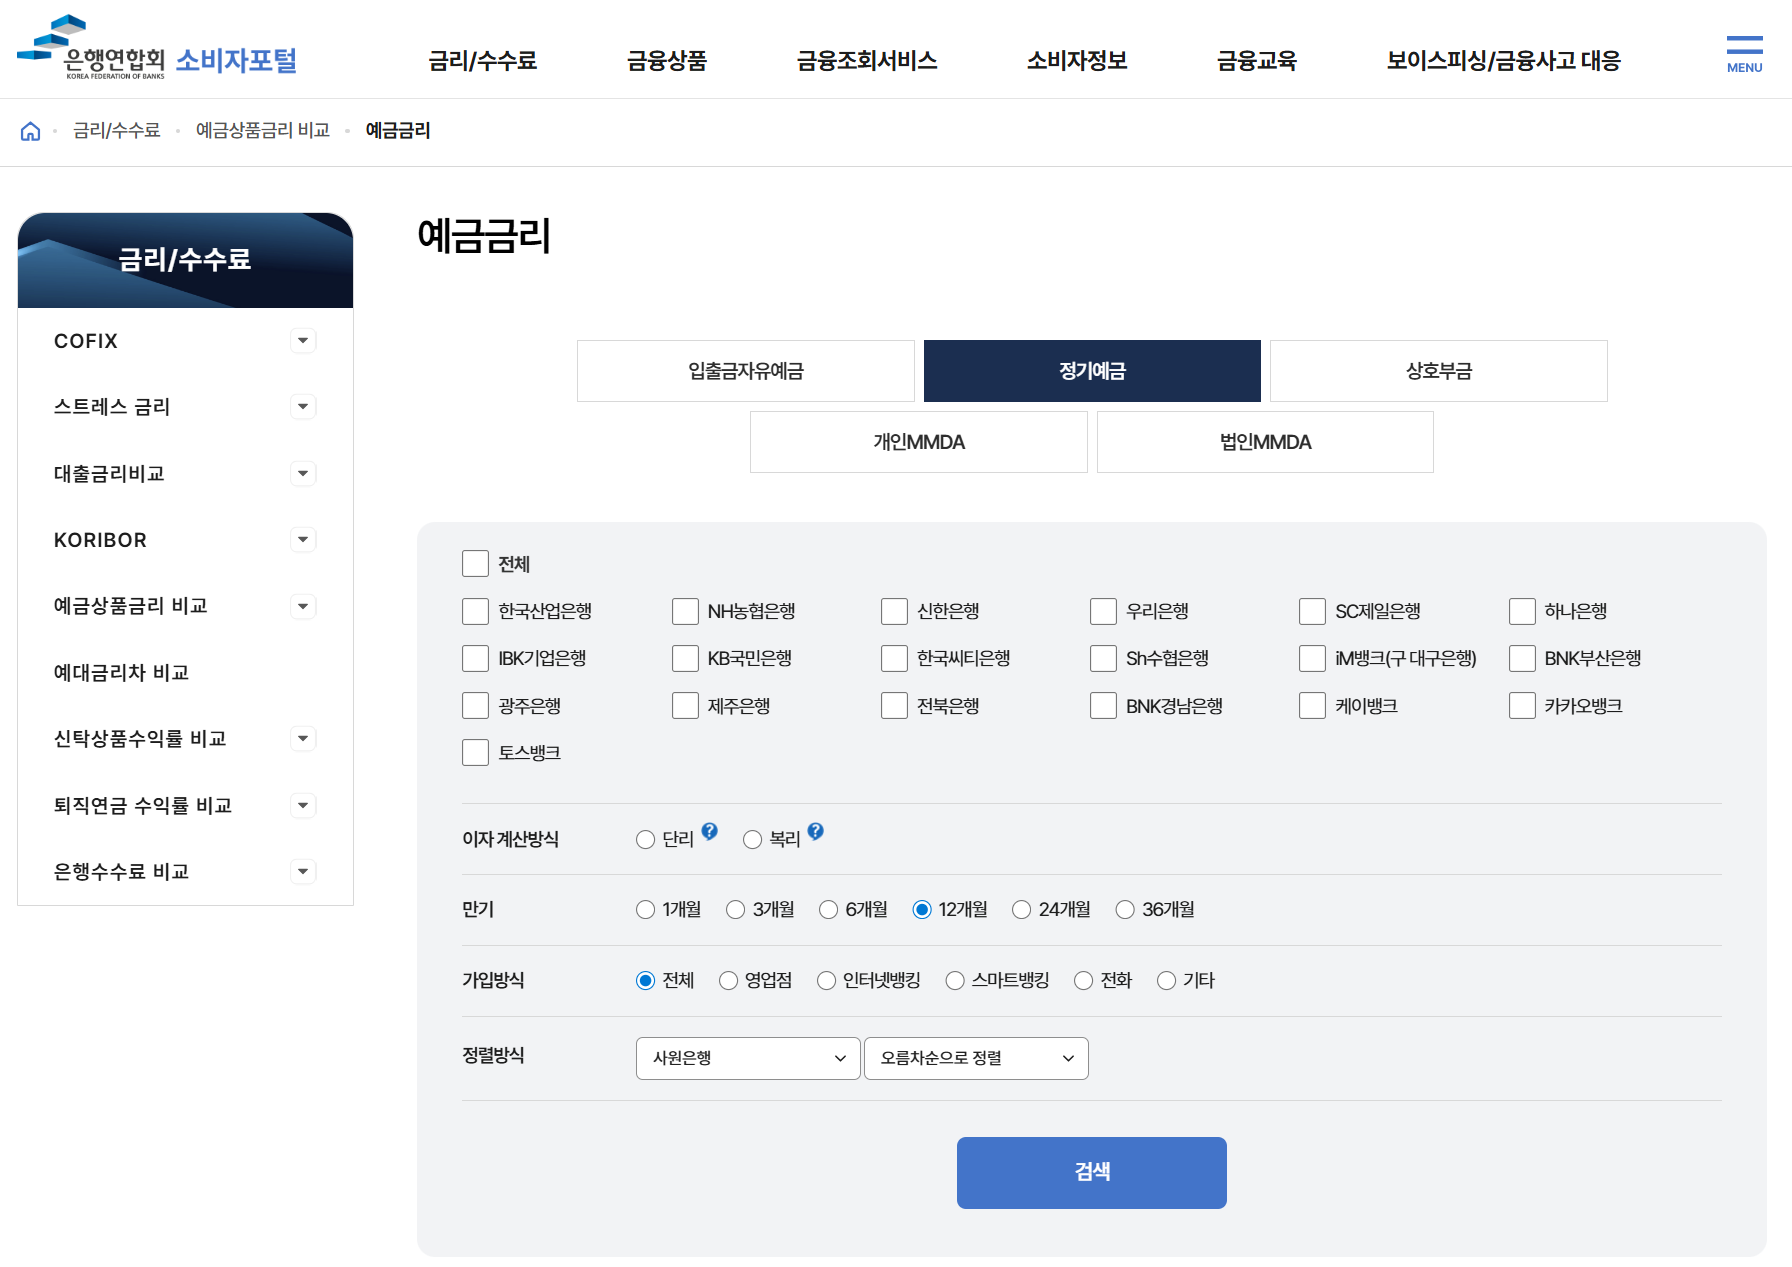Switch to the 상호부금 tab

click(x=1439, y=371)
